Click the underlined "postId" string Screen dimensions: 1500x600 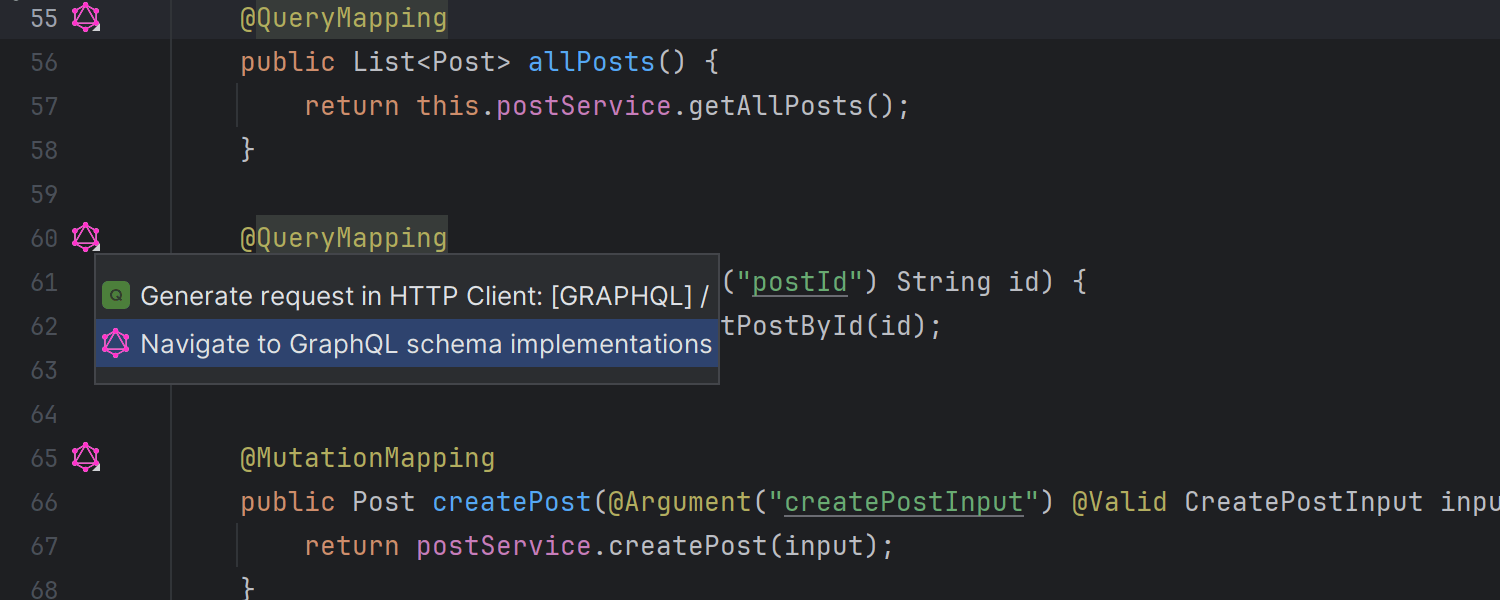tap(800, 282)
